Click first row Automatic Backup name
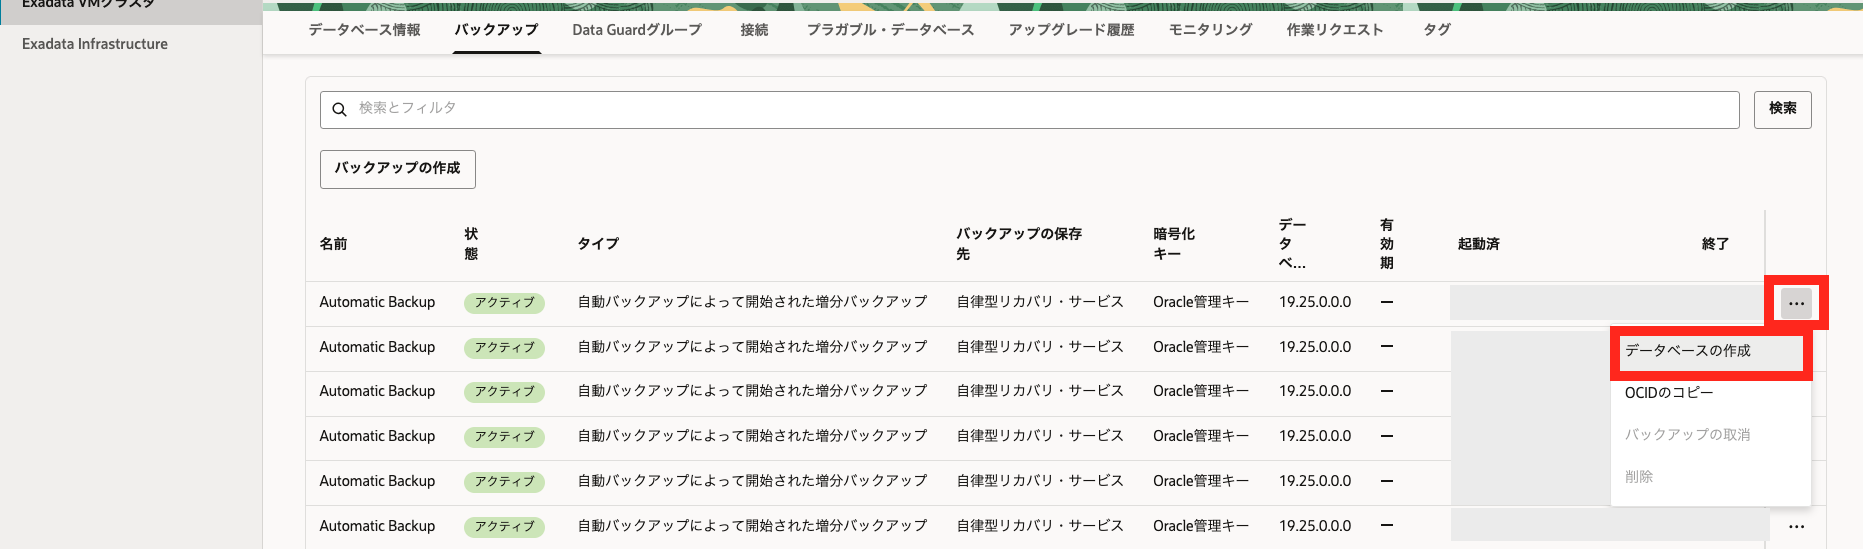Screen dimensions: 1863x549 click(377, 302)
